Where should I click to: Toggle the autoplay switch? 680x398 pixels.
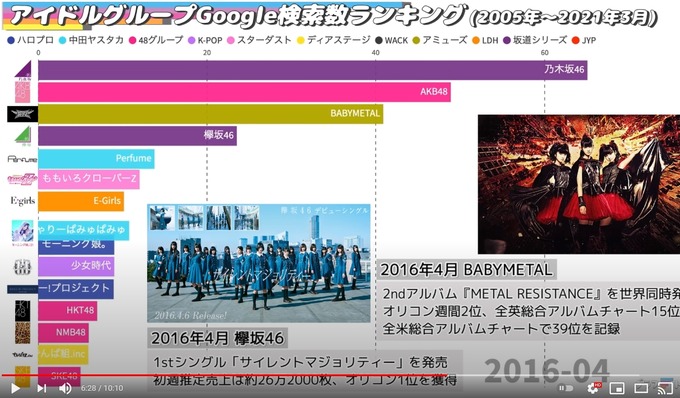tap(566, 388)
